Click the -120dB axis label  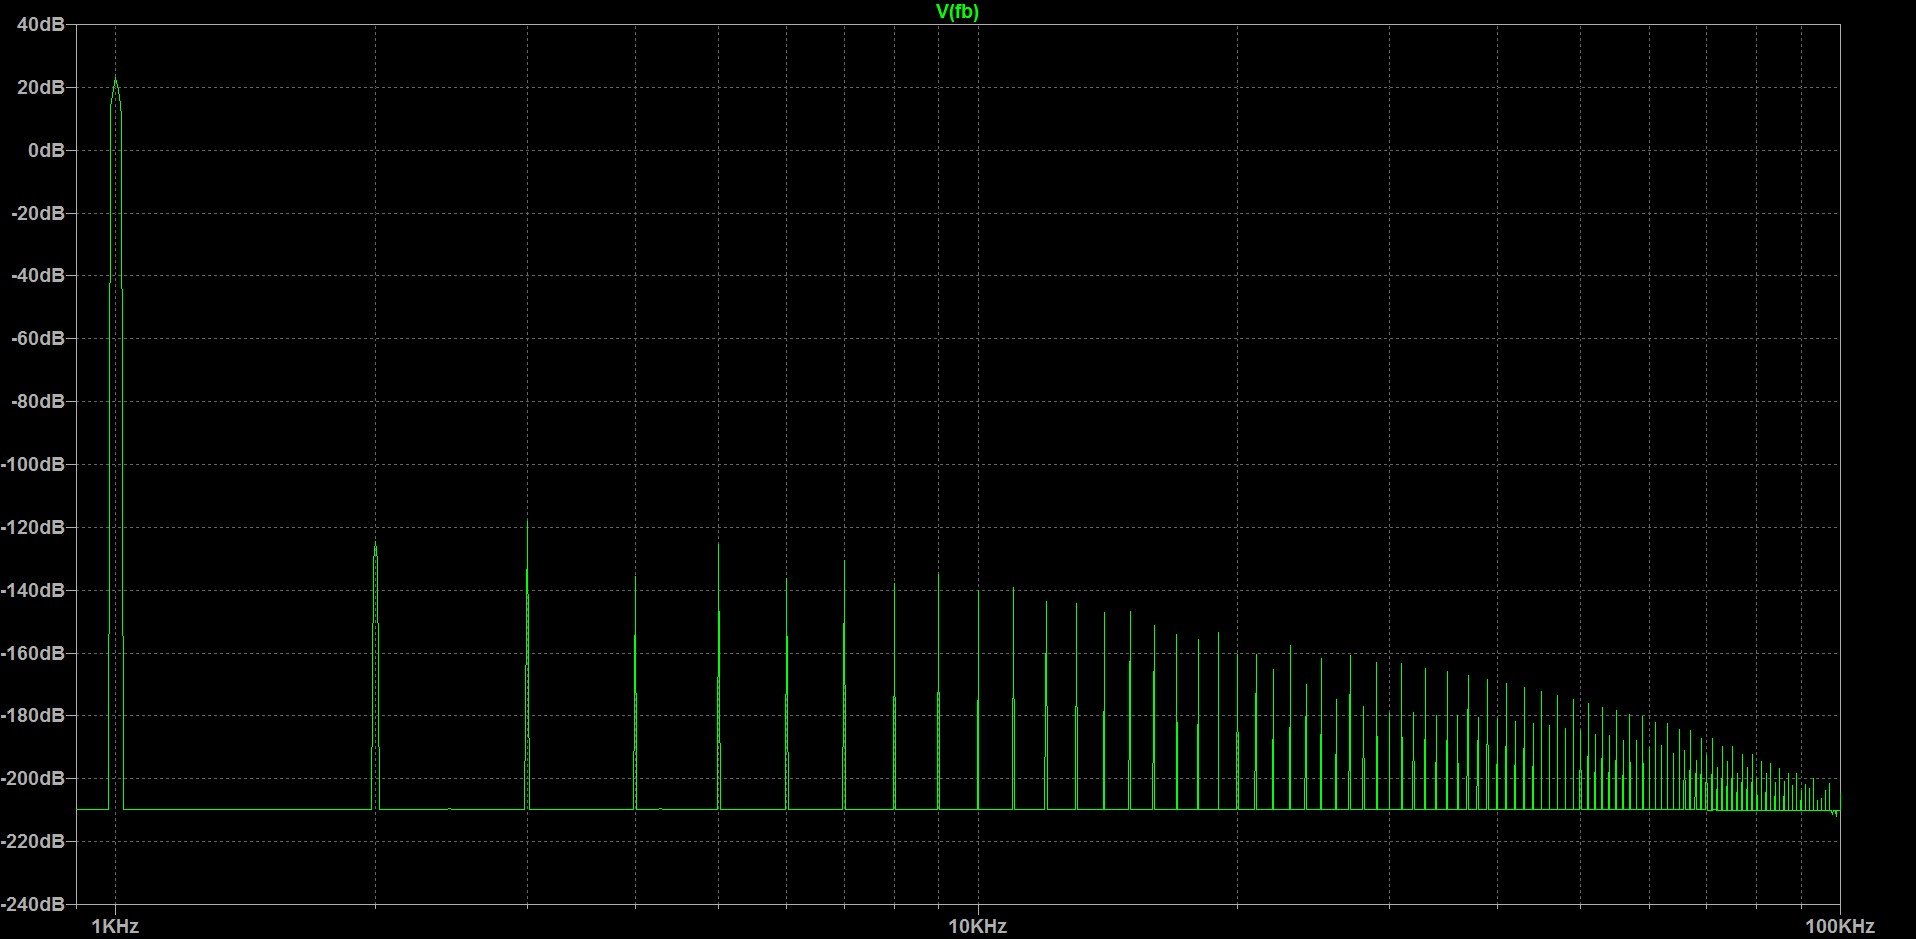pyautogui.click(x=33, y=527)
